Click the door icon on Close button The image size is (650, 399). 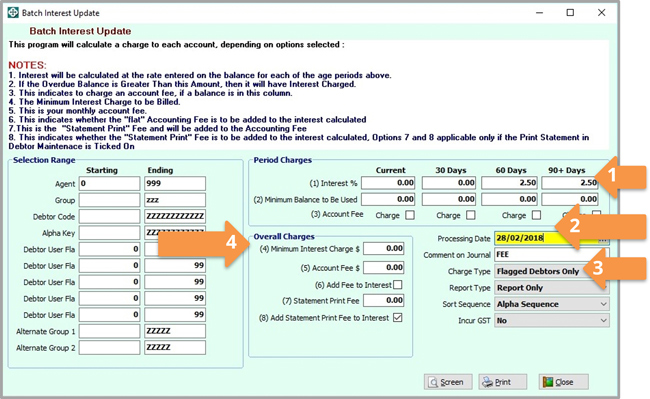(x=548, y=382)
